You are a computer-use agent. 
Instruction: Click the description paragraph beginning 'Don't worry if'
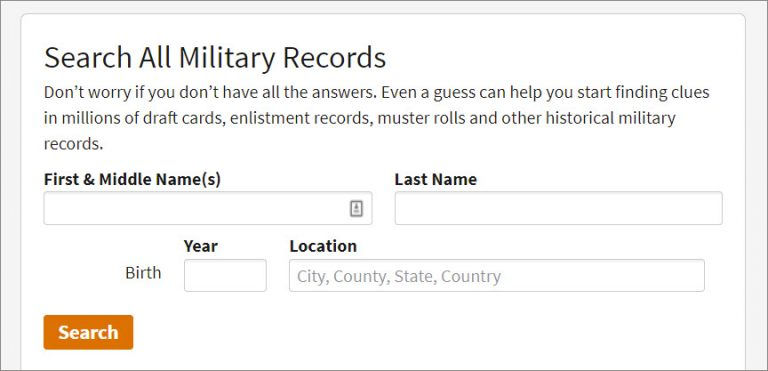tap(377, 118)
